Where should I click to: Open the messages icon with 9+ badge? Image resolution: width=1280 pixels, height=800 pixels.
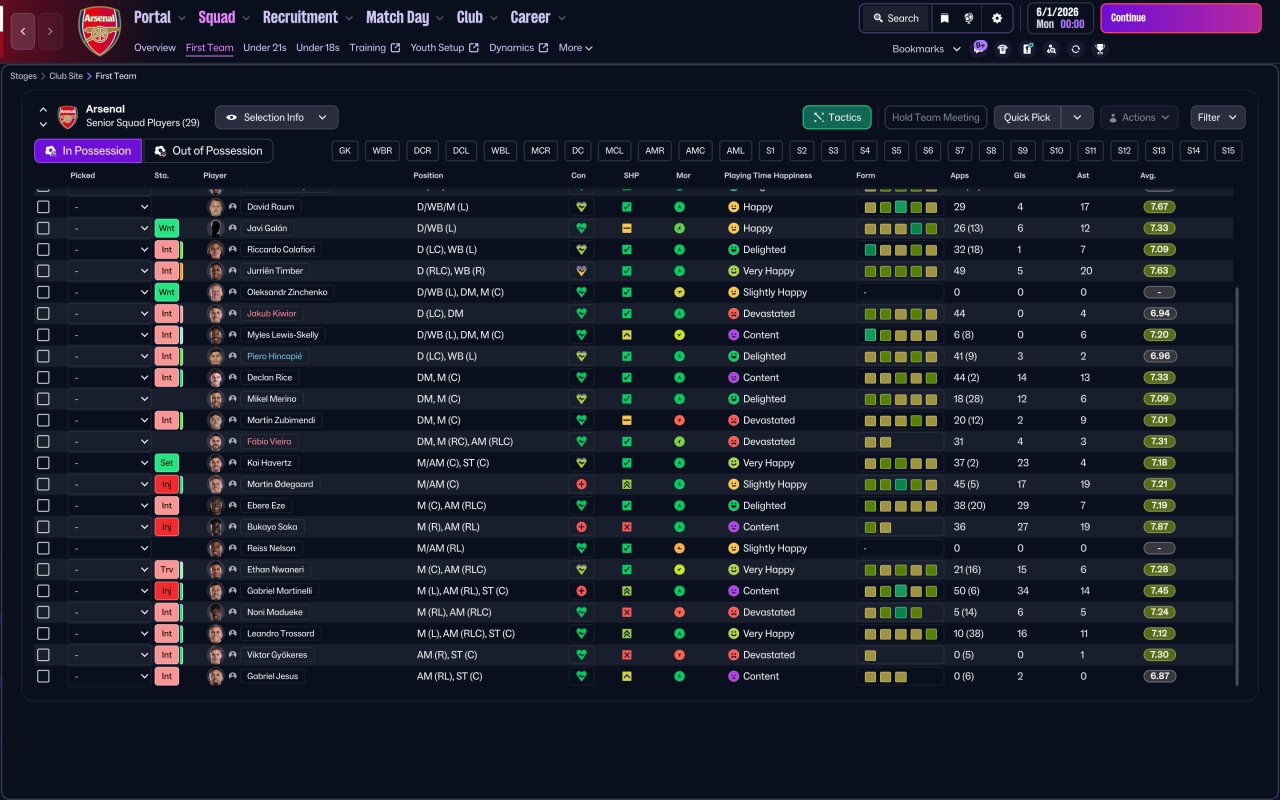click(979, 48)
